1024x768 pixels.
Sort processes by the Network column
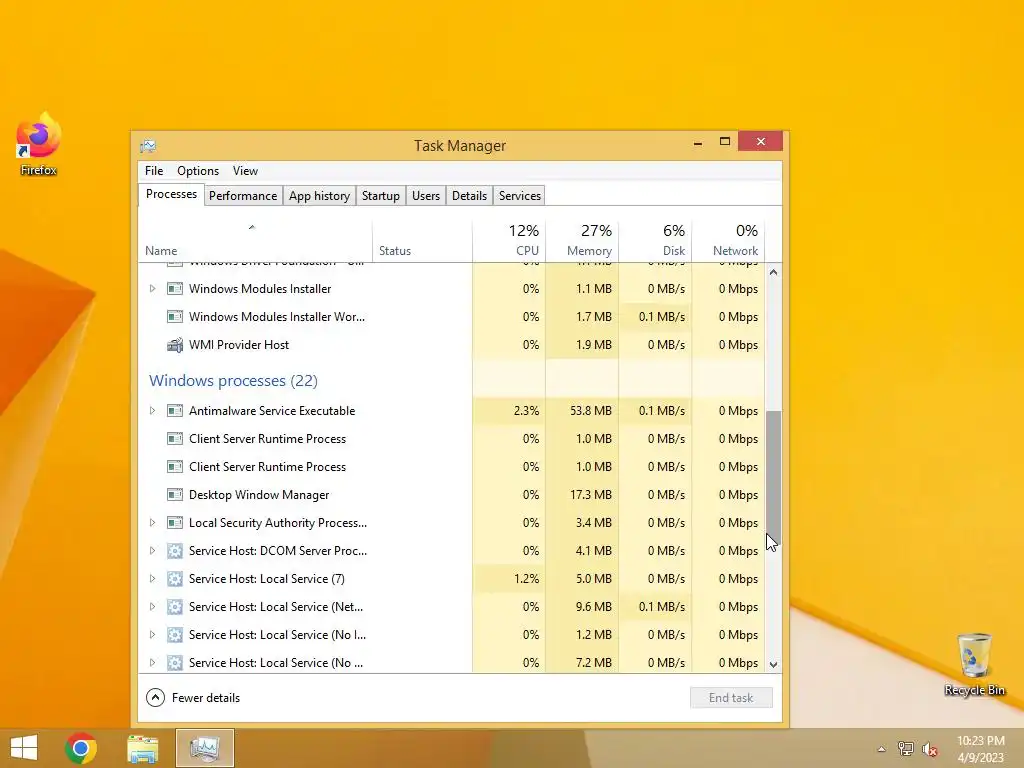728,242
